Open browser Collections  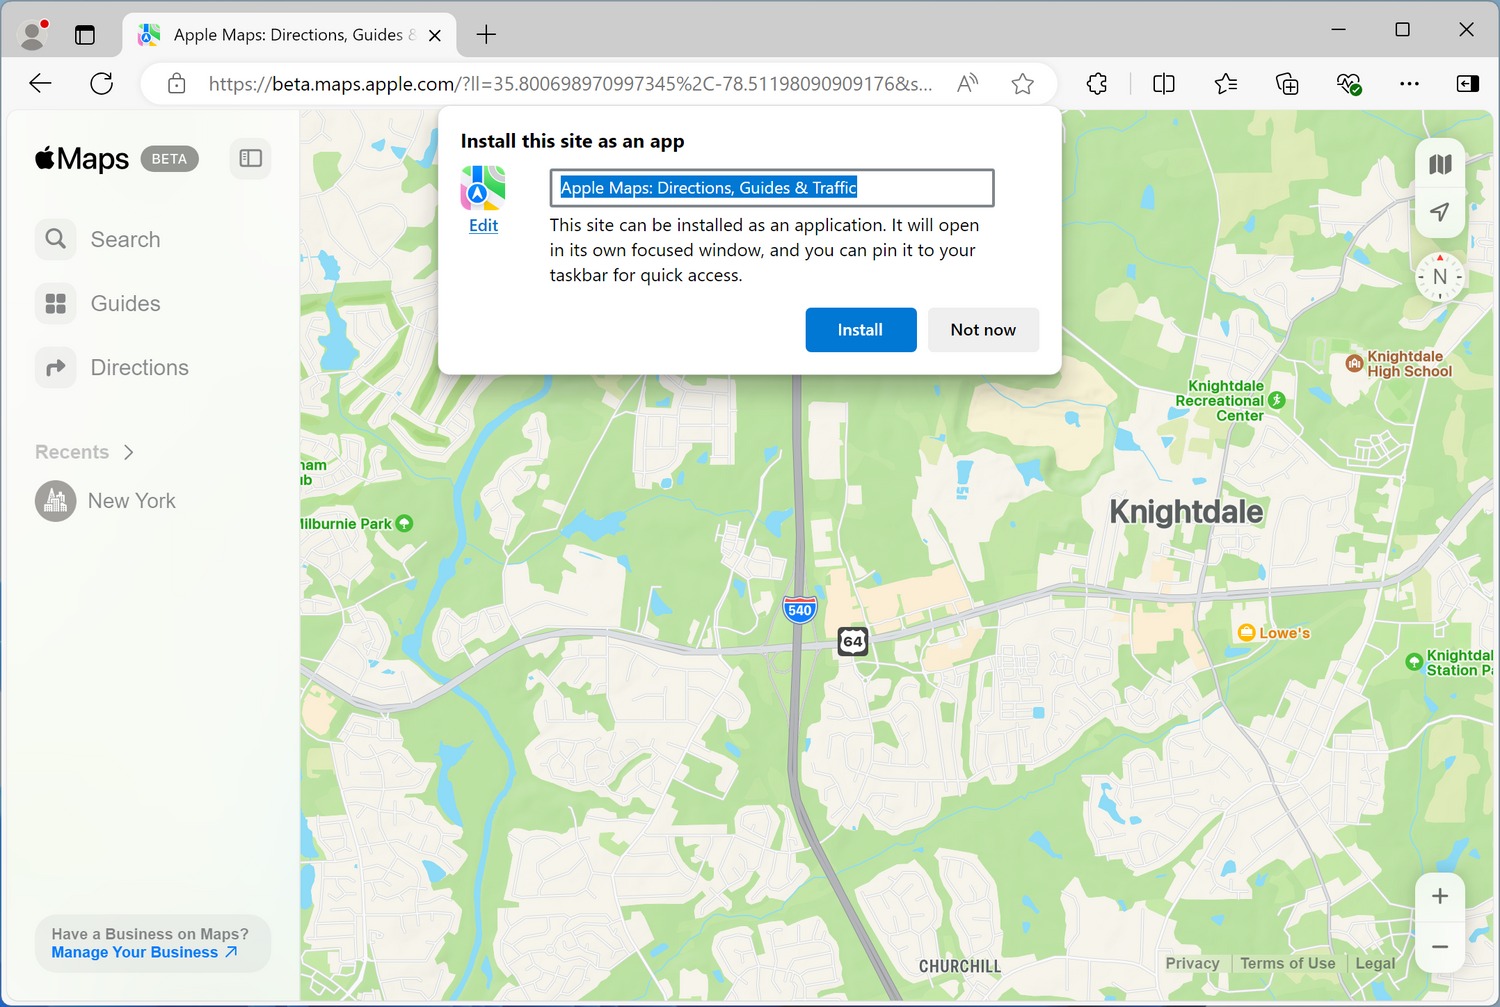(x=1288, y=84)
